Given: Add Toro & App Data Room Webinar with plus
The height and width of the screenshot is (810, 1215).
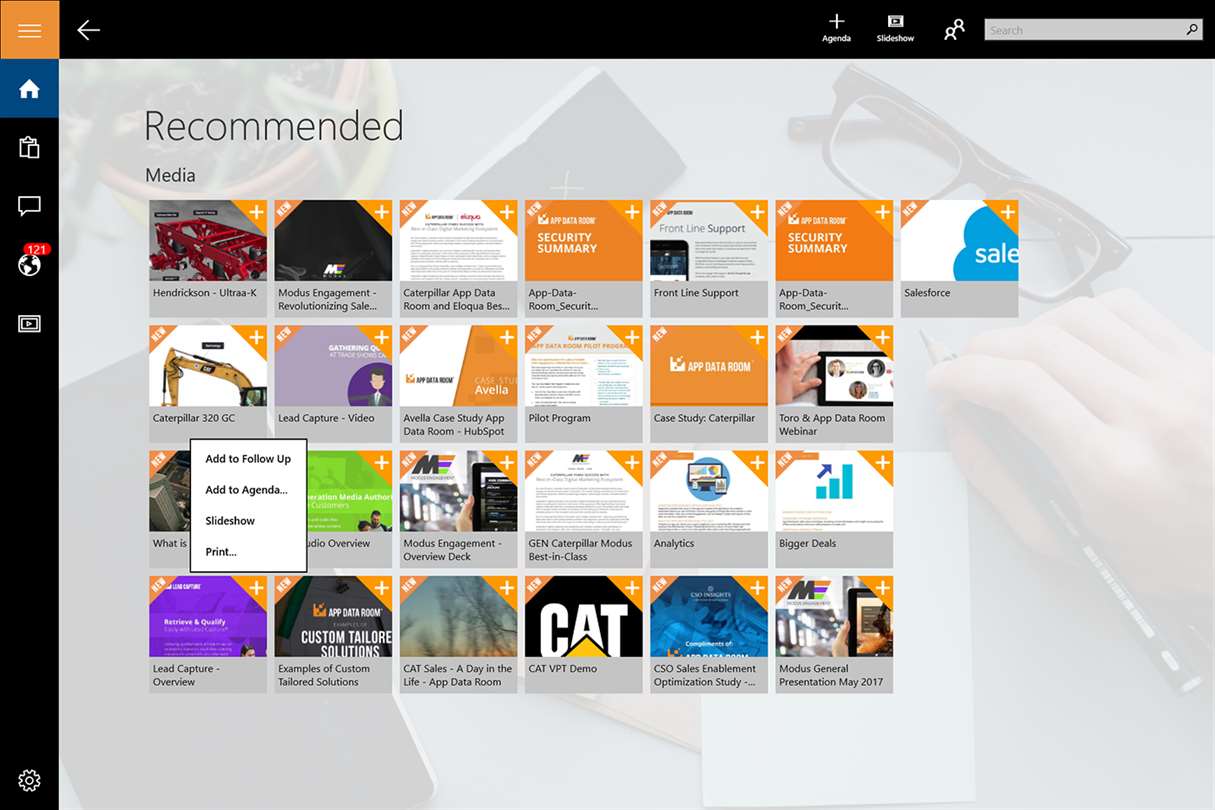Looking at the screenshot, I should click(x=882, y=337).
